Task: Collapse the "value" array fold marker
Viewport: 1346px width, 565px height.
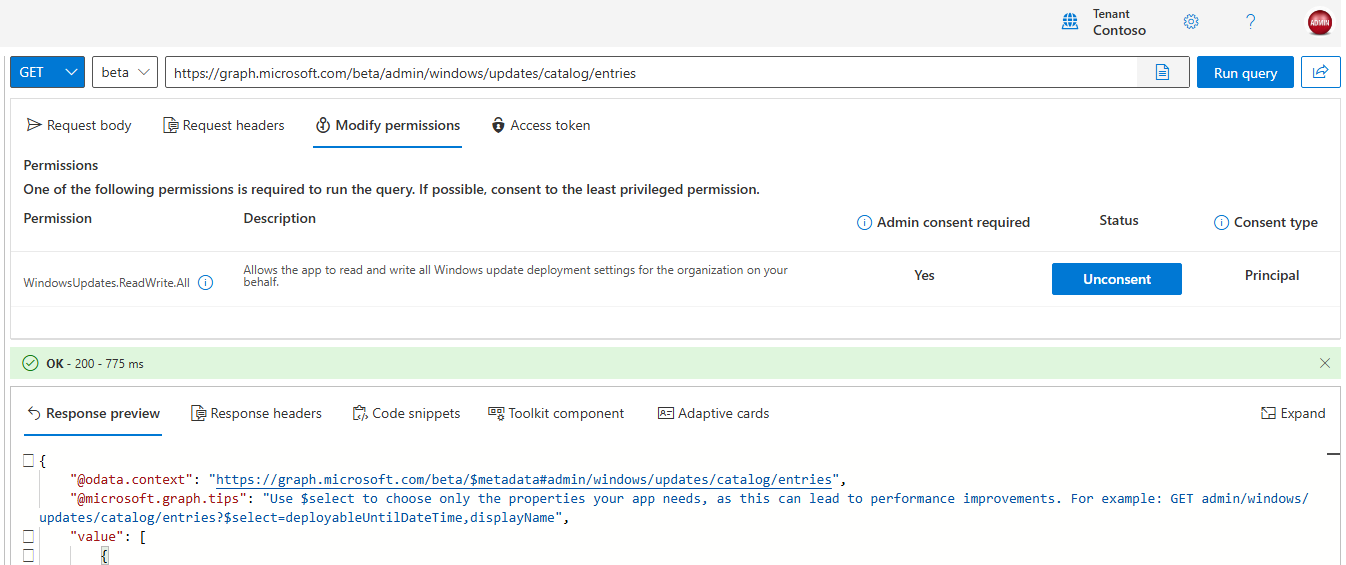Action: (28, 537)
